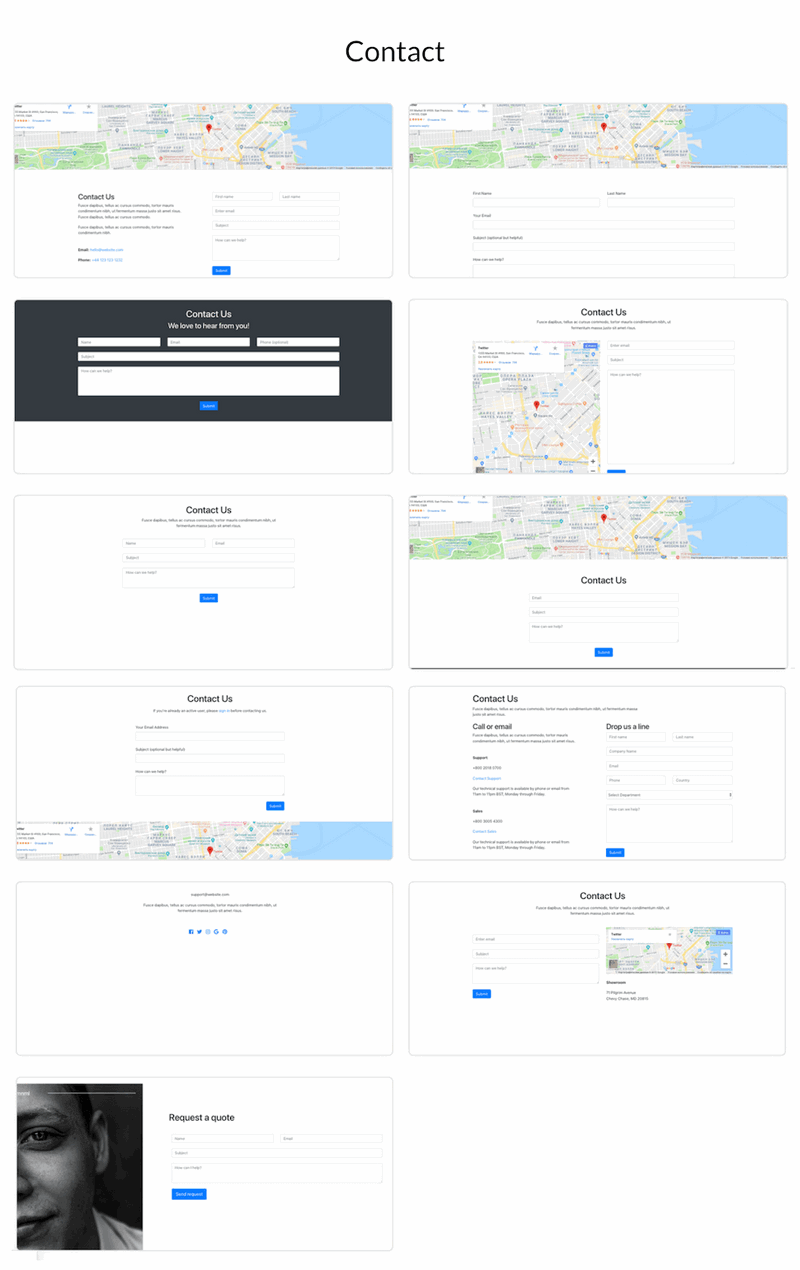This screenshot has height=1270, width=800.
Task: Click the face photo in Request a quote card
Action: 80,1167
